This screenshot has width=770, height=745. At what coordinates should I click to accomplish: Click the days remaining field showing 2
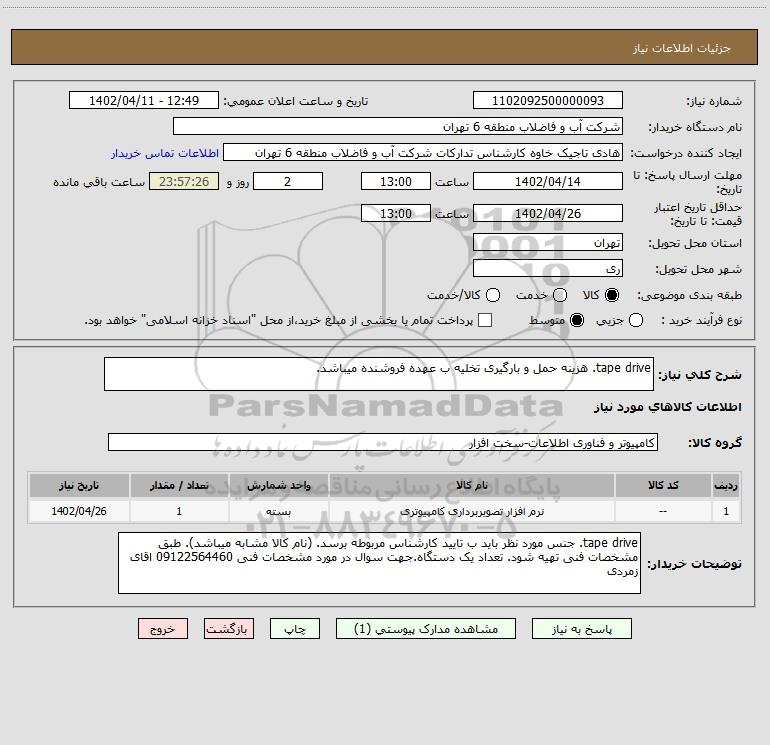tap(288, 182)
